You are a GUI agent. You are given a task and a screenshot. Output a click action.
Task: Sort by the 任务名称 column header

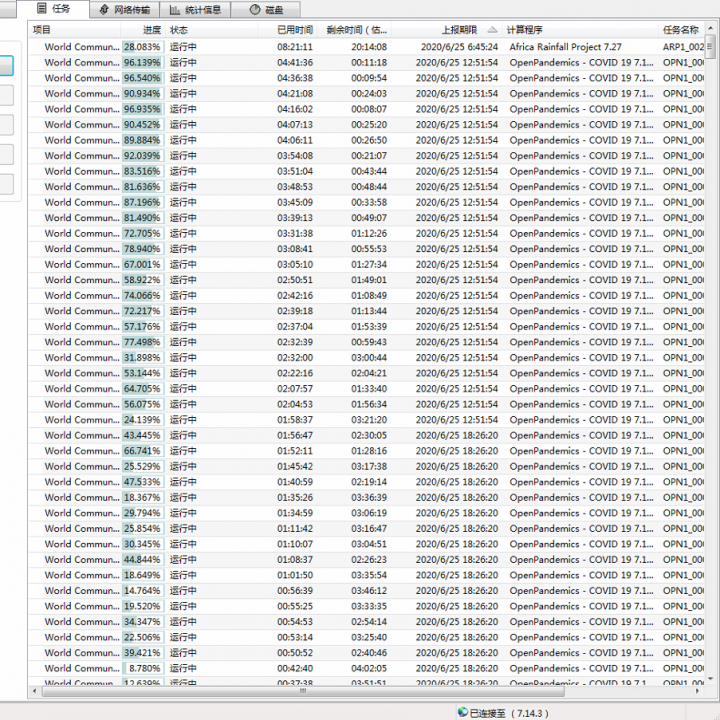click(x=681, y=30)
